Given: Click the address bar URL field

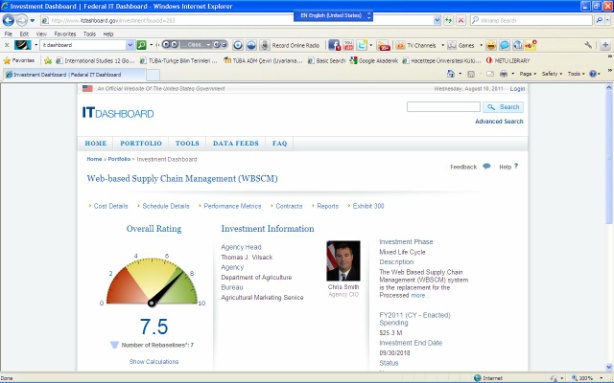Looking at the screenshot, I should pos(237,20).
